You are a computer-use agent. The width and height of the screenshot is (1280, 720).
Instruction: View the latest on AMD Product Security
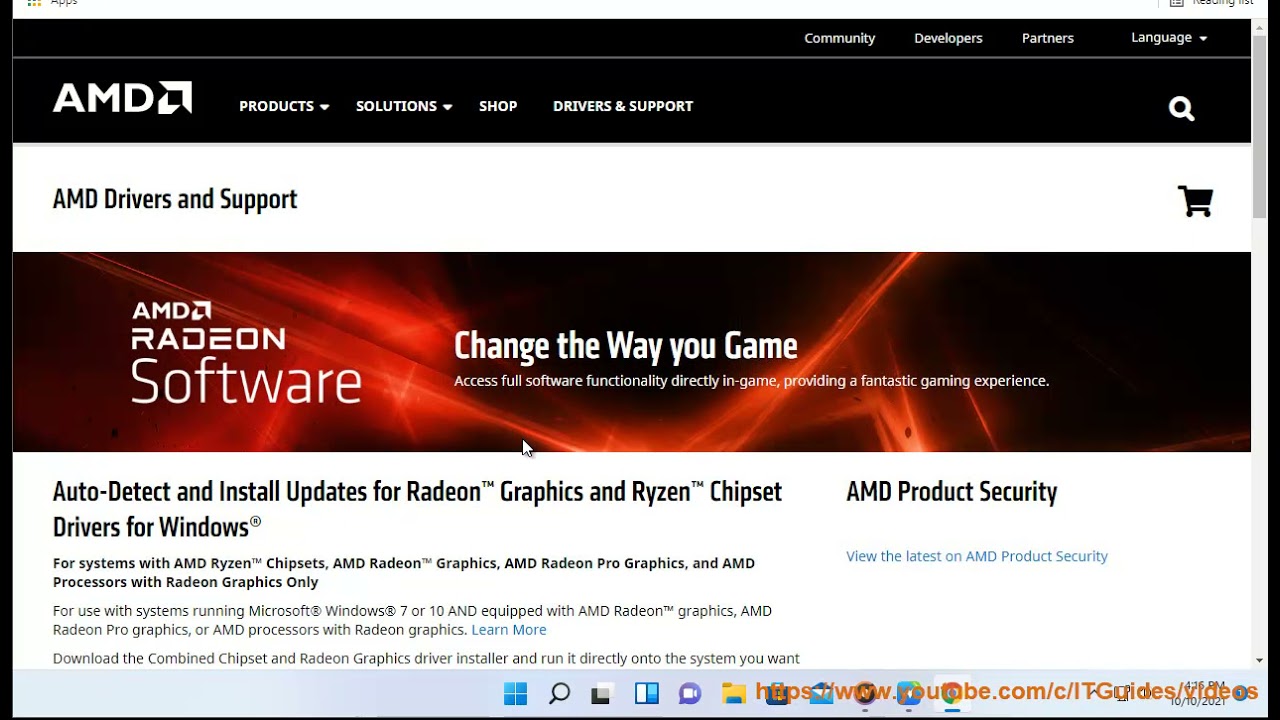tap(977, 556)
